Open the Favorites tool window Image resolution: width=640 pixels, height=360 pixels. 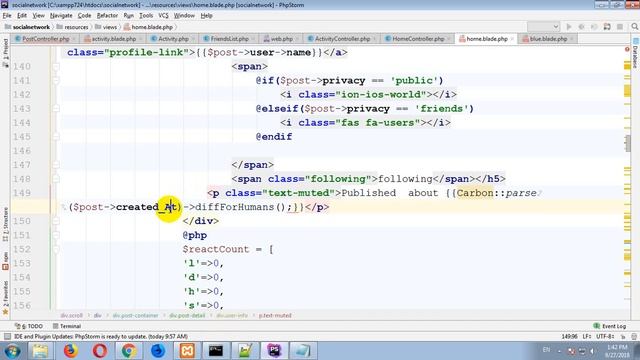(x=5, y=298)
